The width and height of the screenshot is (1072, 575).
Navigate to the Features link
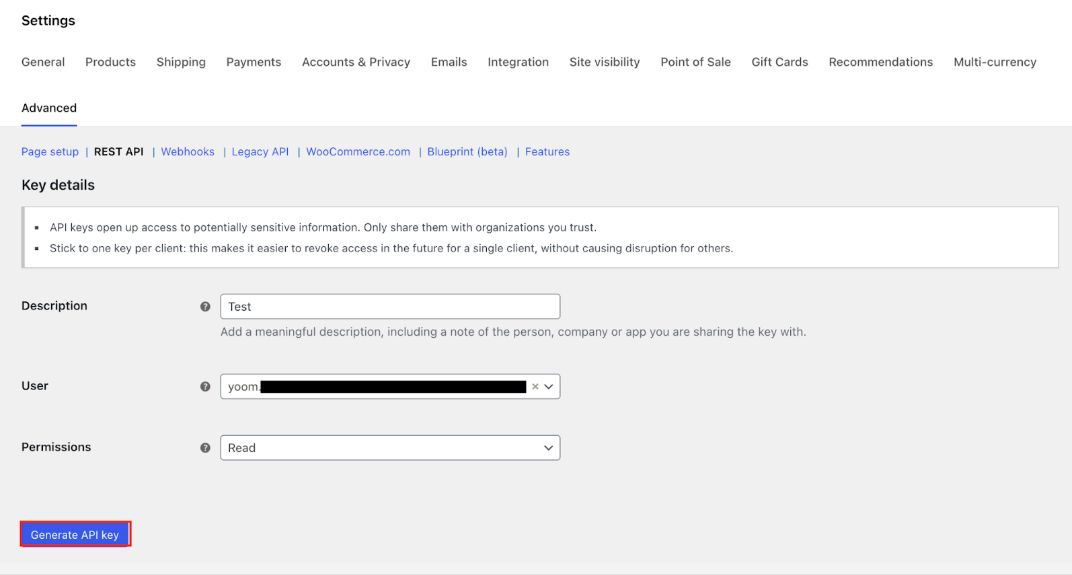point(547,152)
